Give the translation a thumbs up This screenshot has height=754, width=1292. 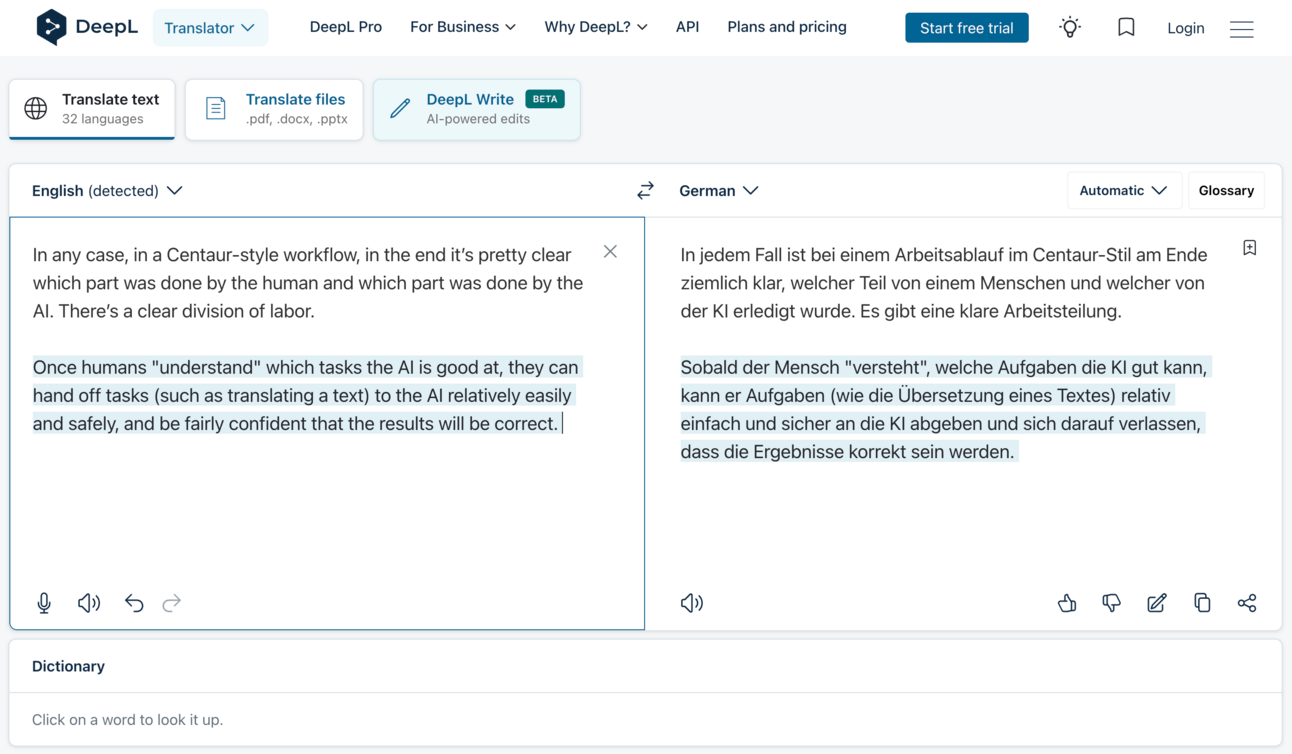(1067, 603)
